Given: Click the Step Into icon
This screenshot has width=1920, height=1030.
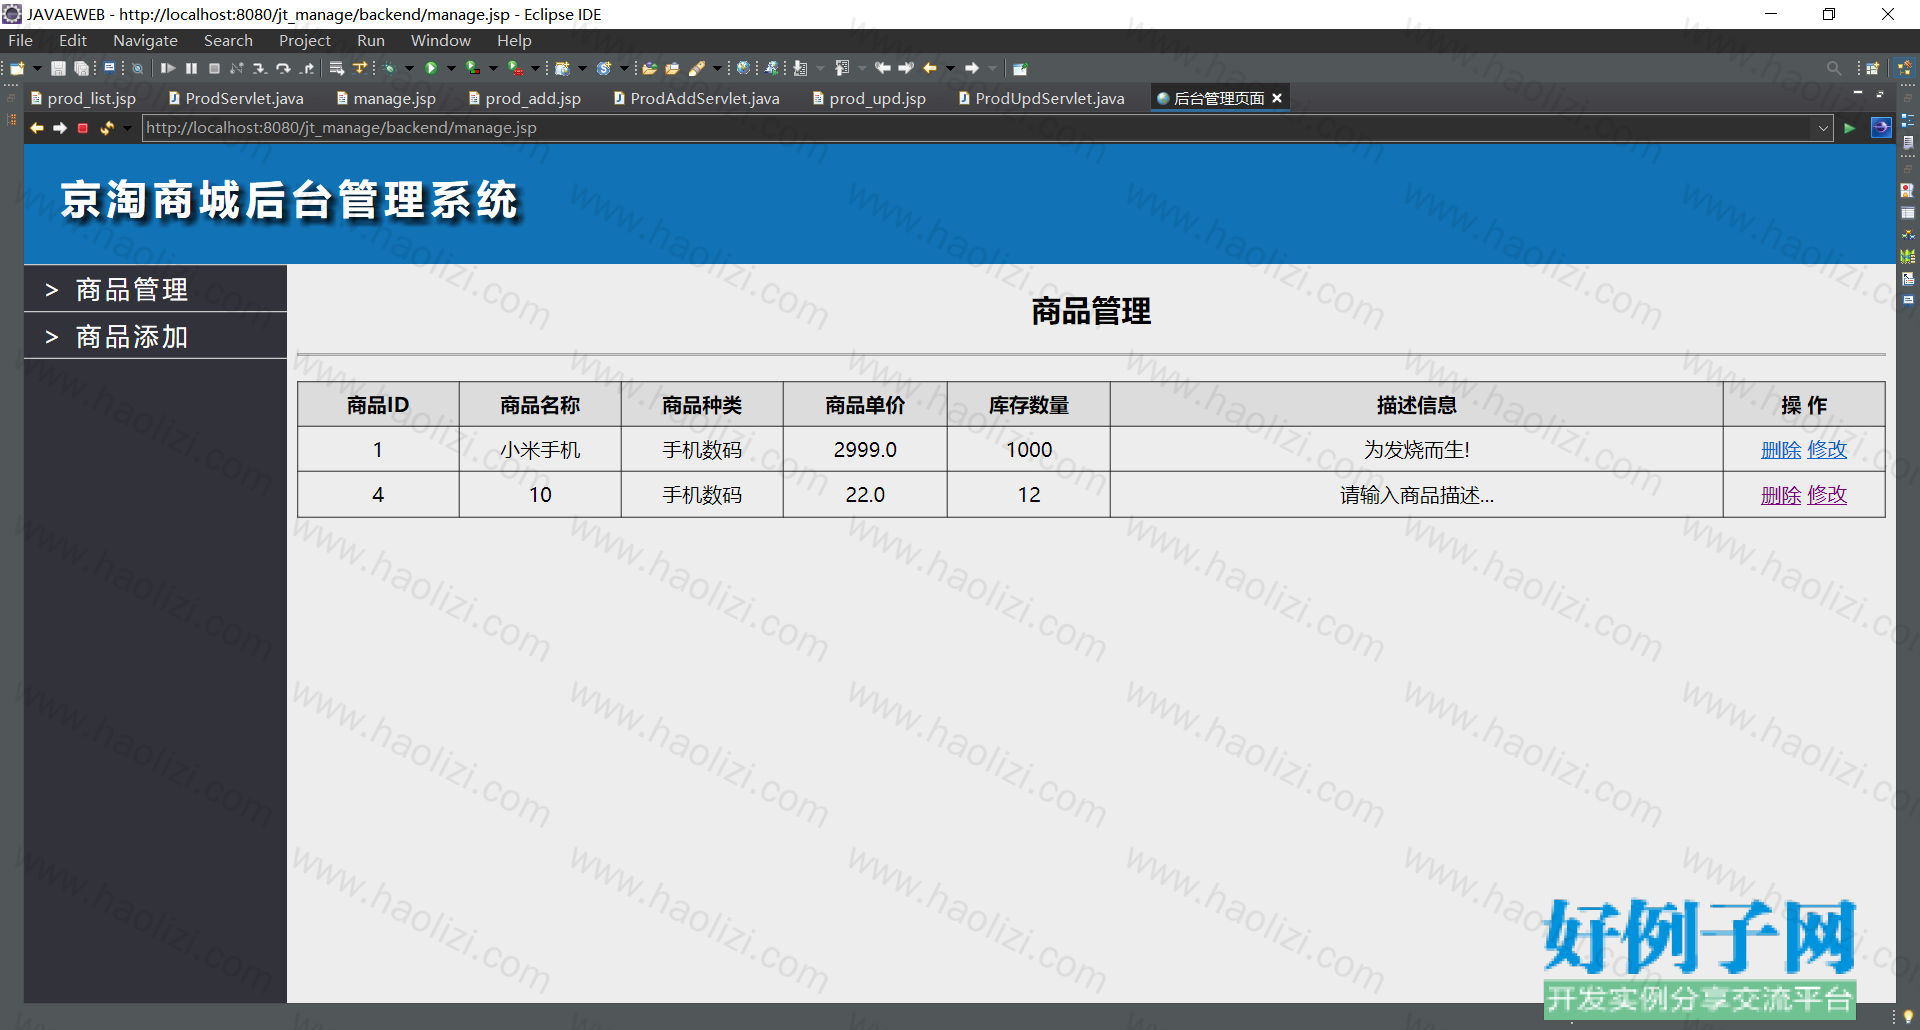Looking at the screenshot, I should pos(260,68).
